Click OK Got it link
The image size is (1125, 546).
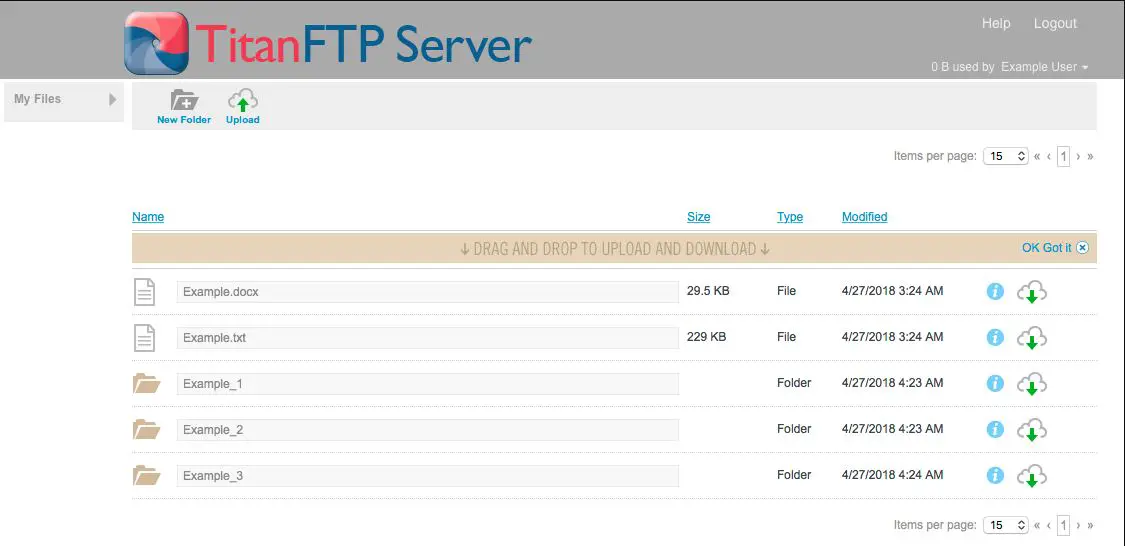1047,248
